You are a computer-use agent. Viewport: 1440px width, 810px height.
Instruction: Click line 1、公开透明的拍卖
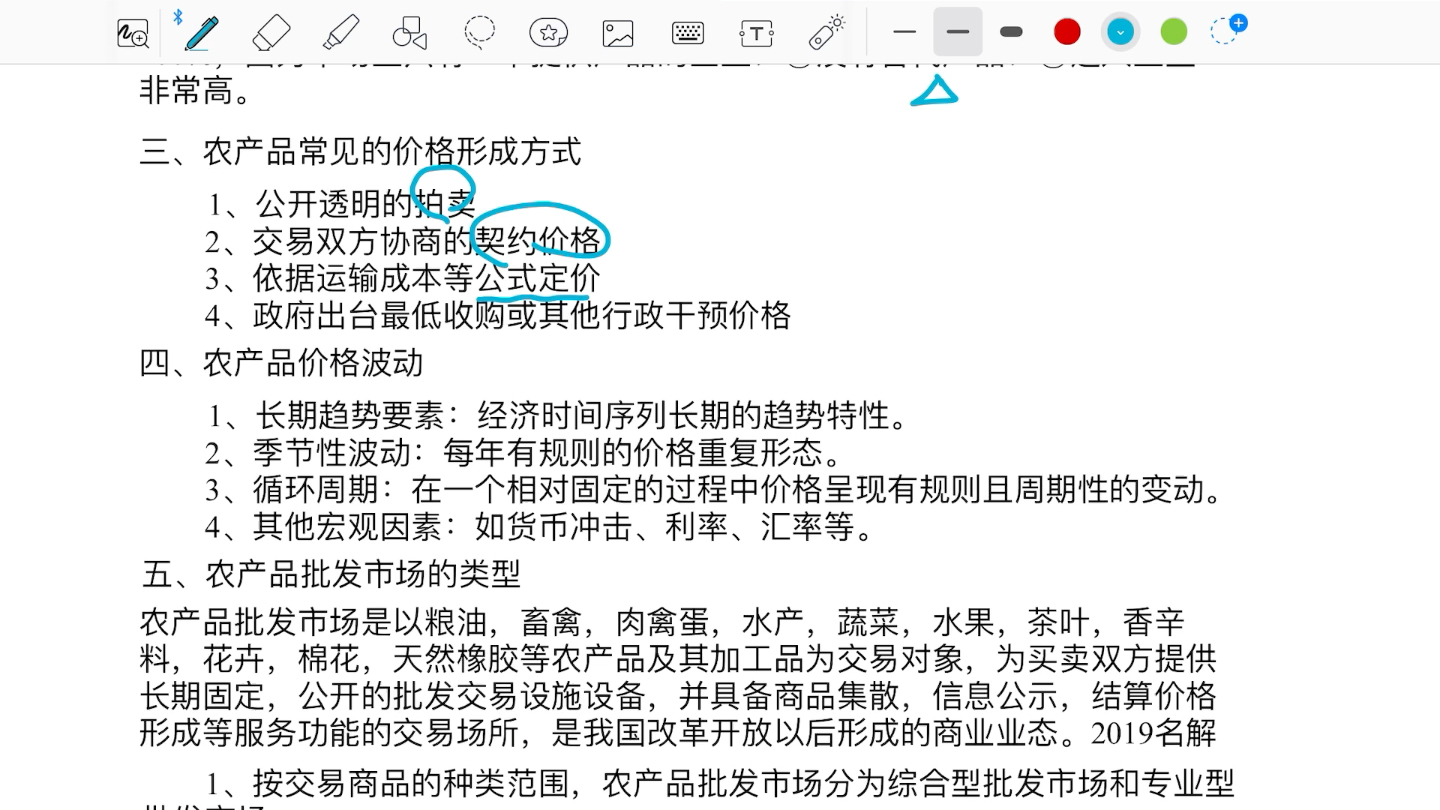tap(340, 204)
